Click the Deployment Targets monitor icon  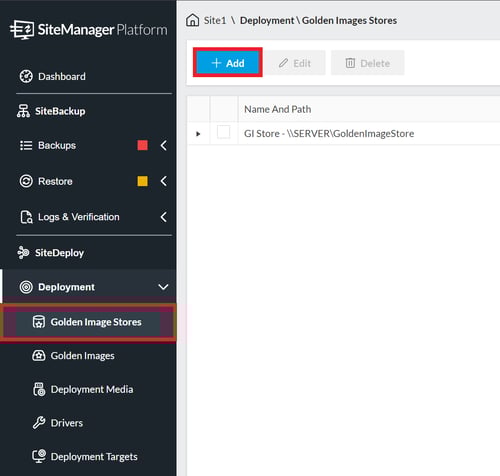click(39, 456)
